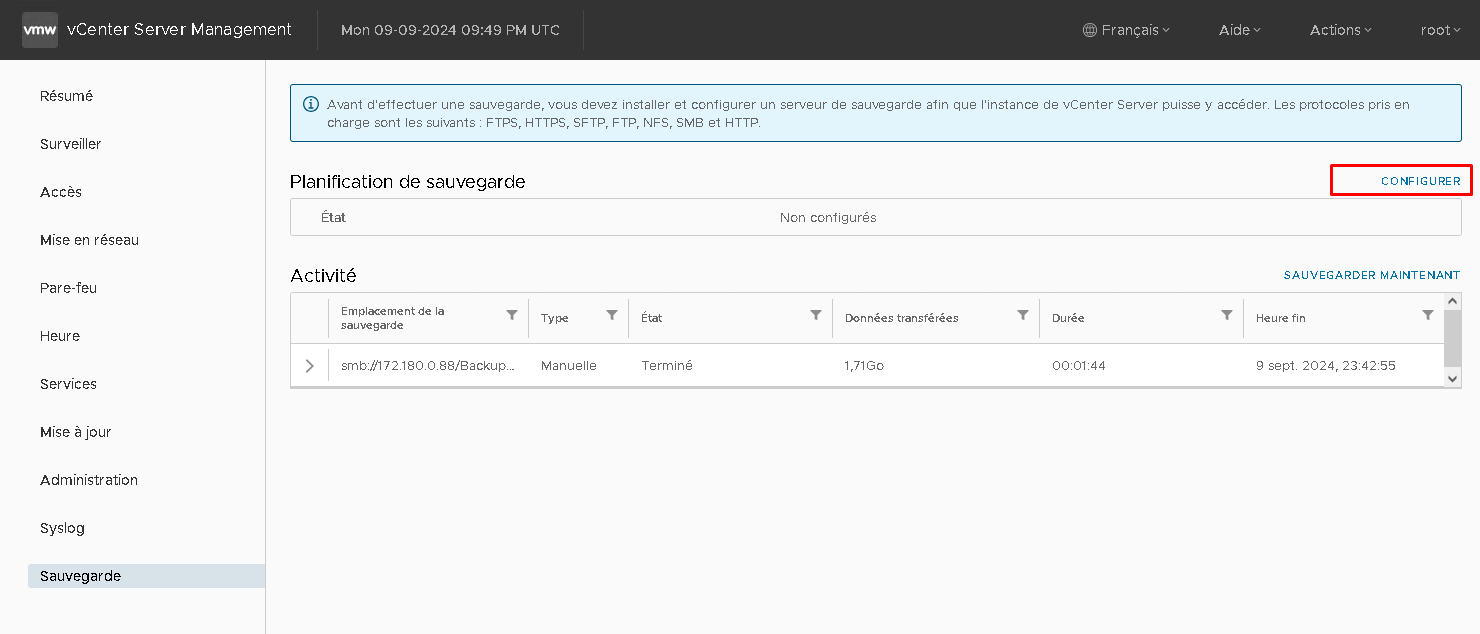Click the Non configurés status value

tap(828, 217)
